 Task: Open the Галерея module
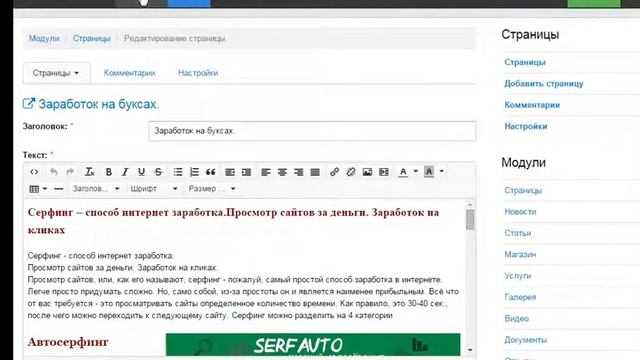click(x=520, y=297)
